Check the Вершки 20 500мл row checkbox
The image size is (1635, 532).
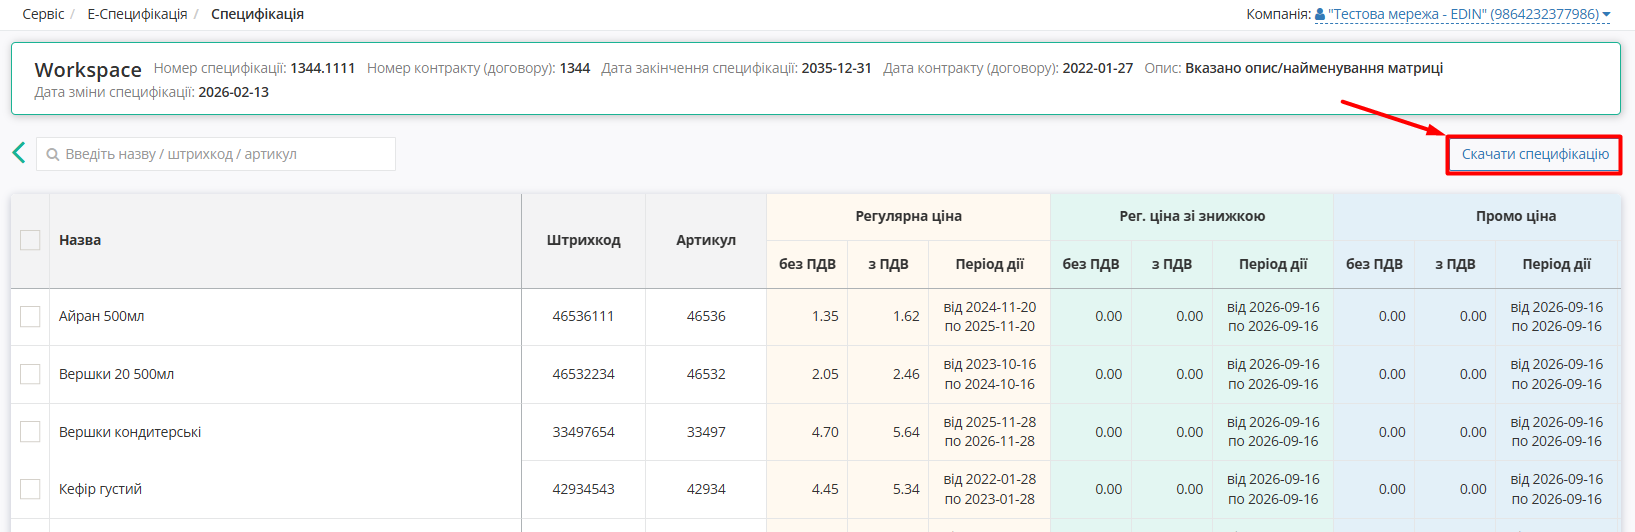[30, 374]
